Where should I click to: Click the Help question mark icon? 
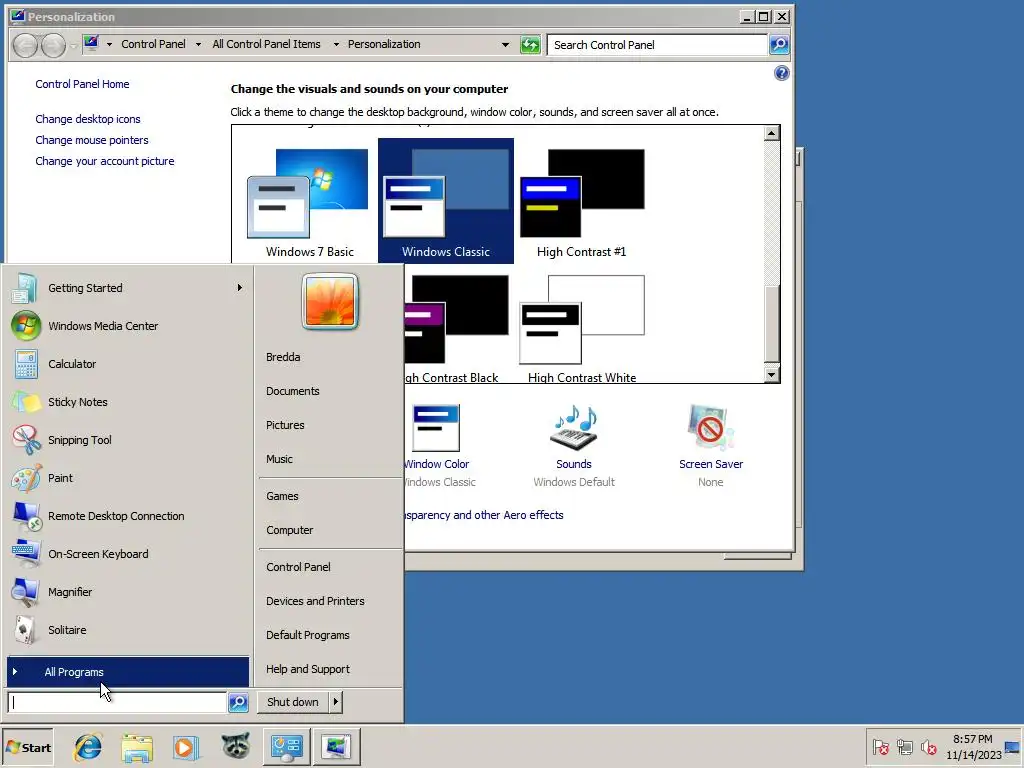(781, 73)
